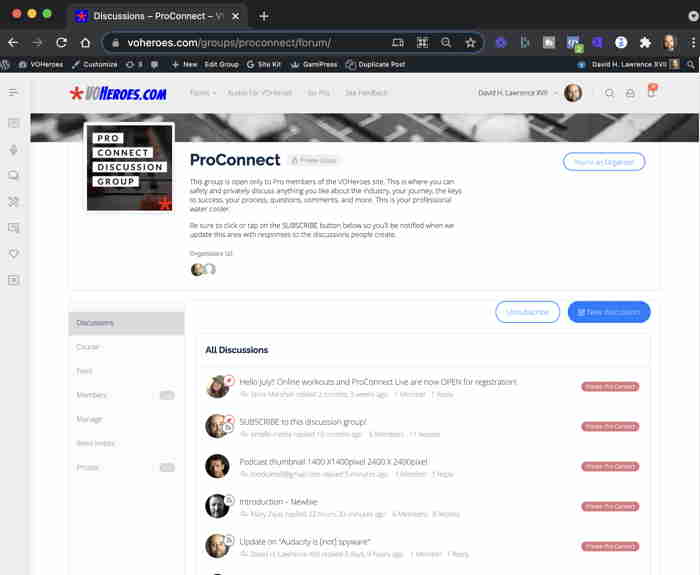Click the You're an Organizer button
The height and width of the screenshot is (575, 700).
pyautogui.click(x=604, y=162)
